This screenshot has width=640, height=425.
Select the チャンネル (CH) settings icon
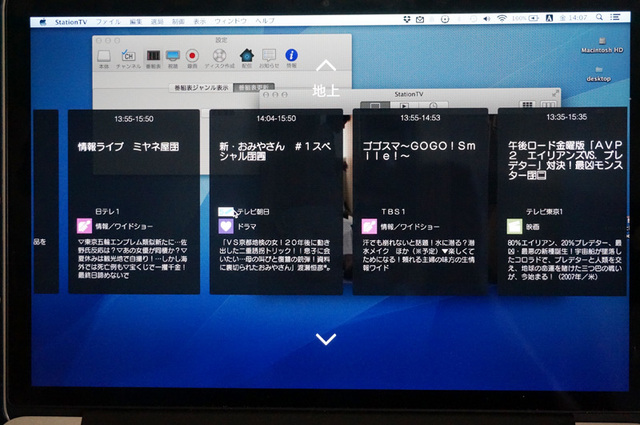(128, 57)
